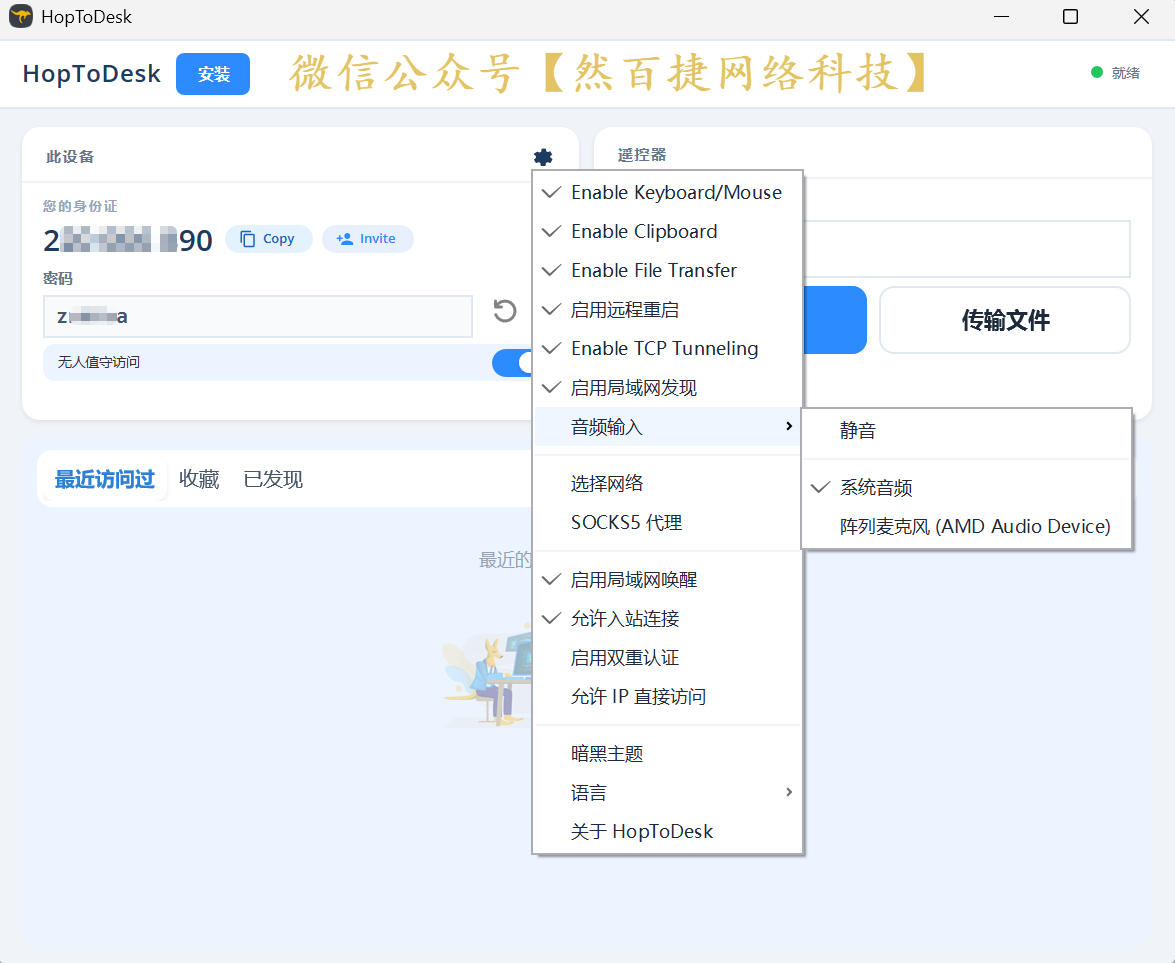Viewport: 1175px width, 963px height.
Task: Click the settings gear icon in 此设备 panel
Action: [543, 157]
